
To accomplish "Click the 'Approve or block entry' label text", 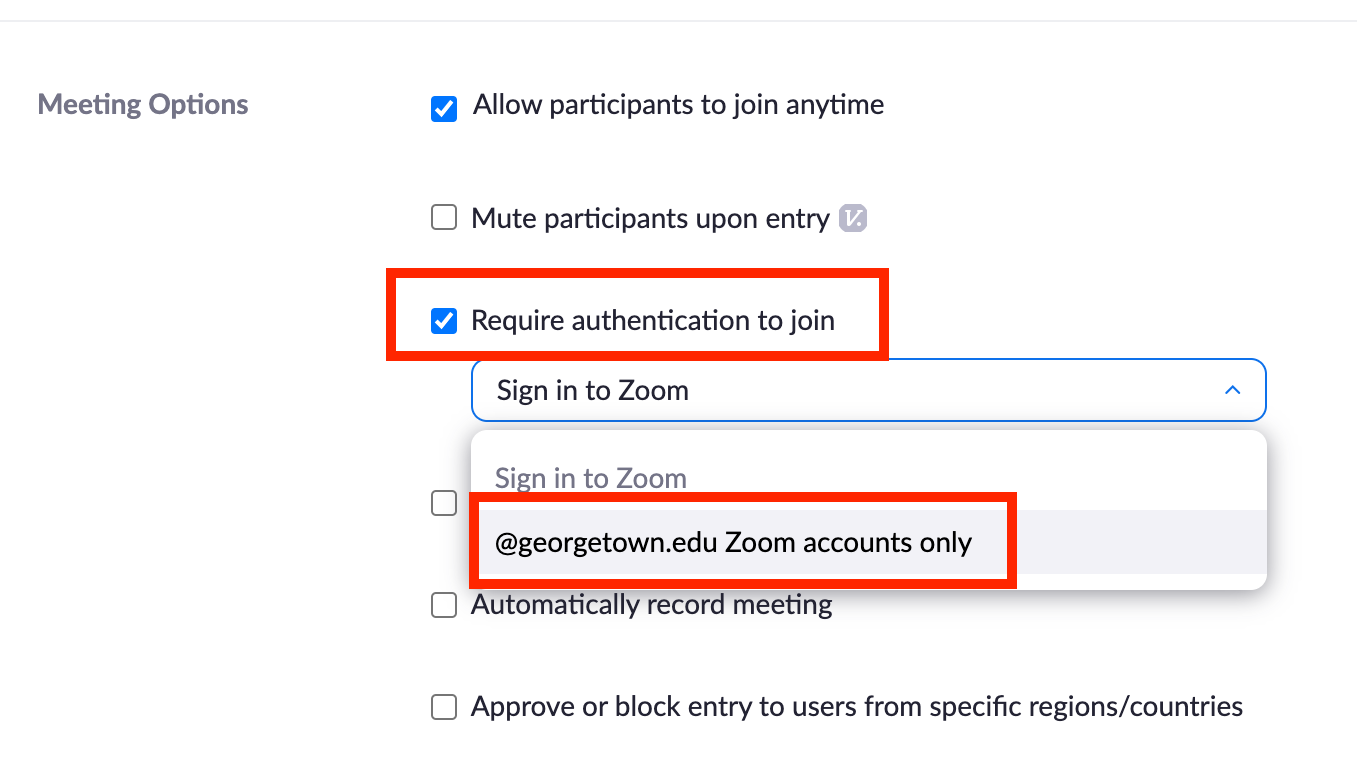I will click(x=856, y=707).
